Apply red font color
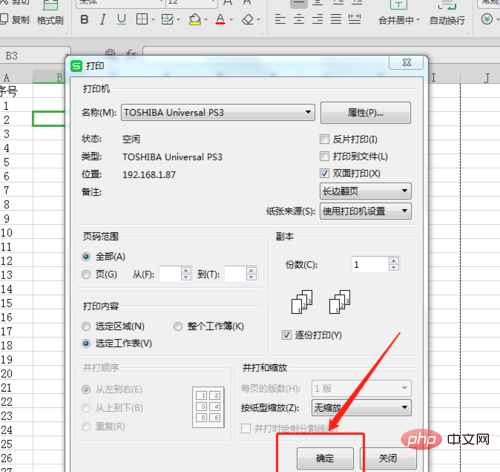500x472 pixels. (220, 19)
